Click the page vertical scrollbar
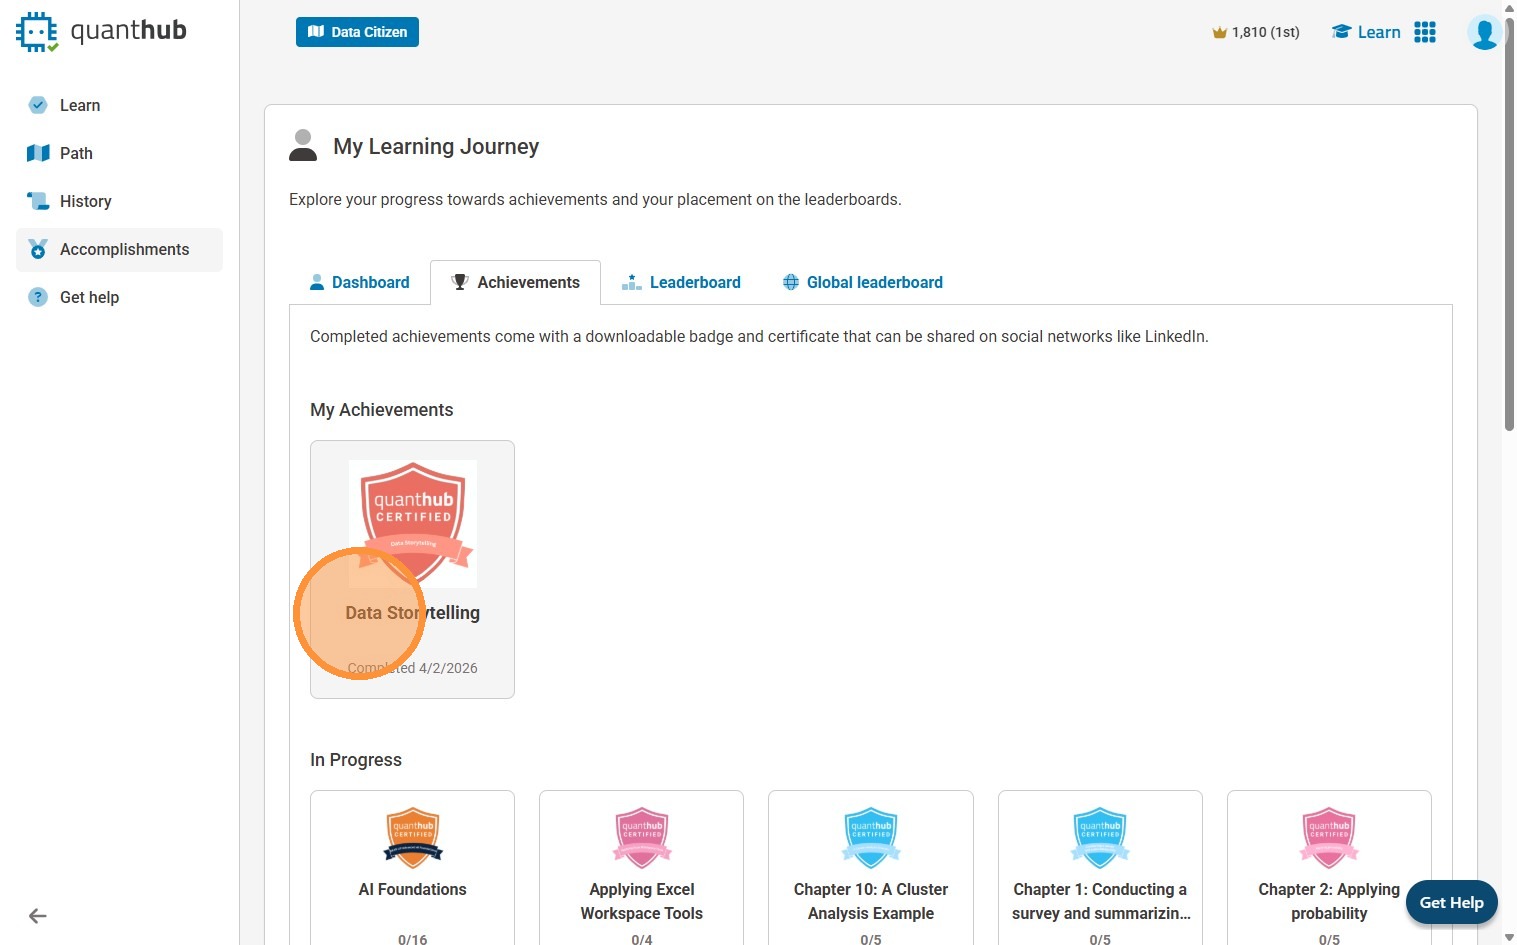 click(1509, 220)
